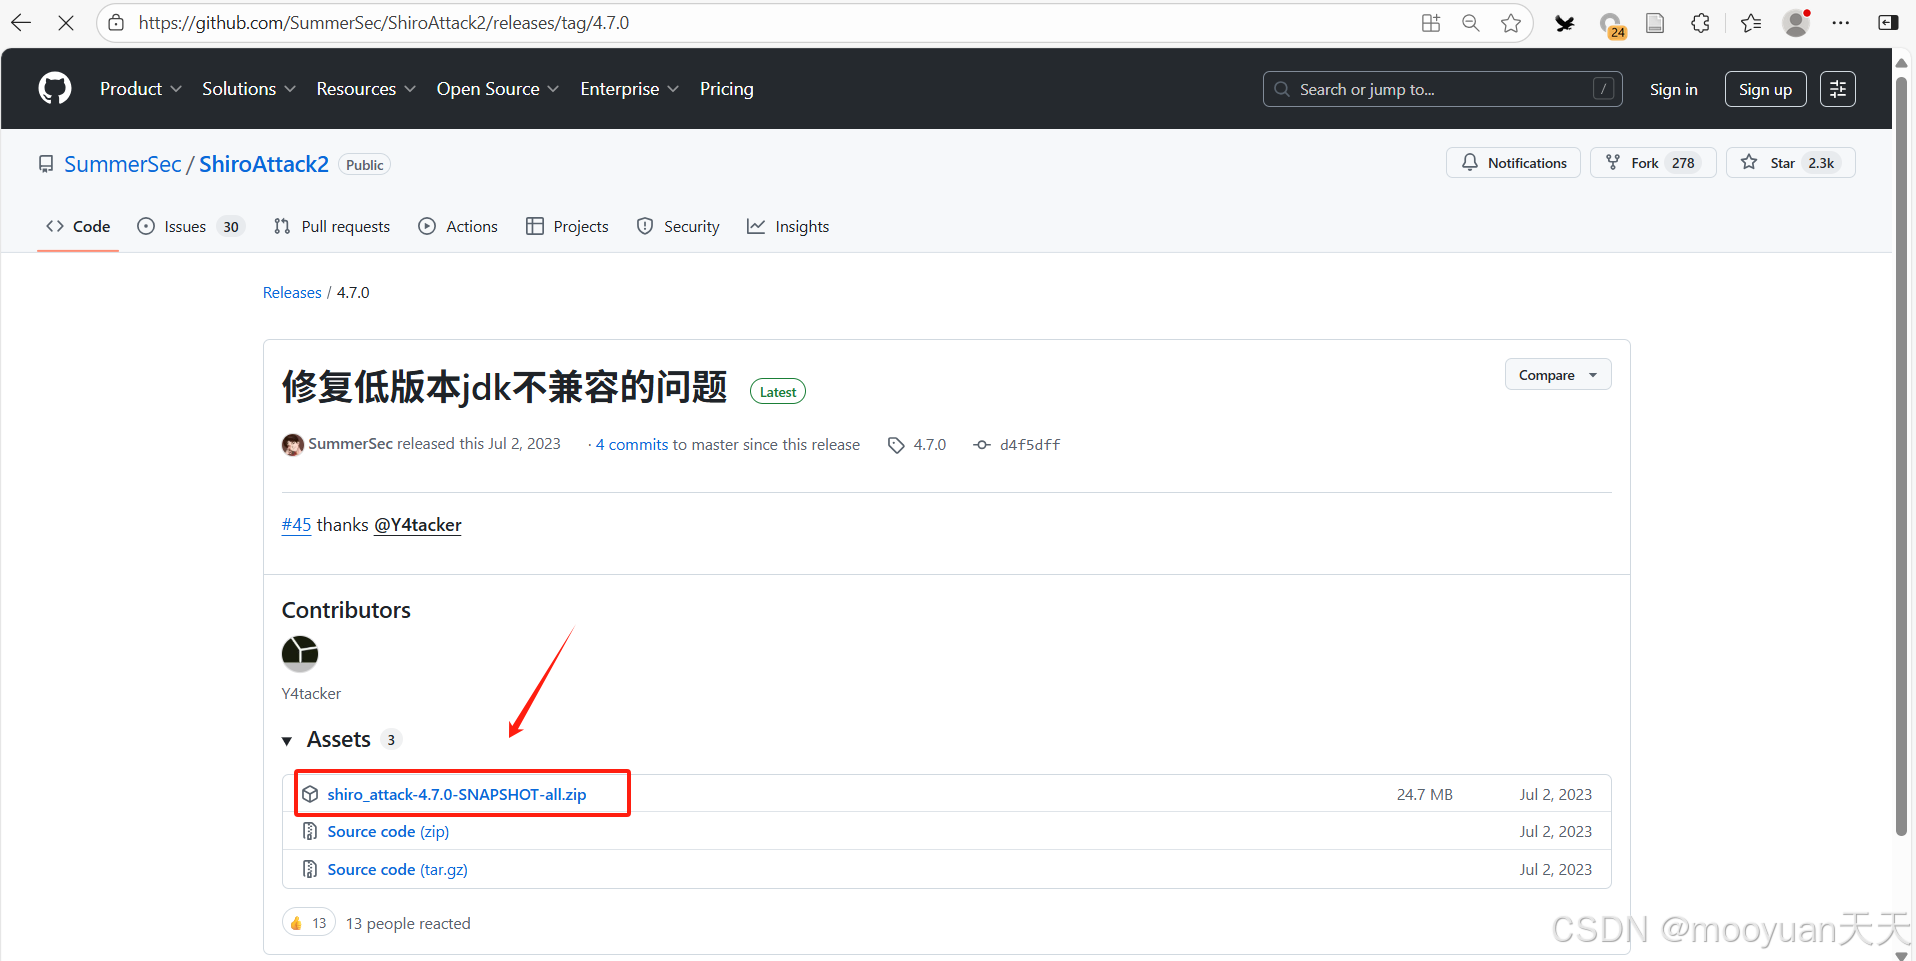1916x961 pixels.
Task: Open the reading list page icon
Action: click(x=1655, y=23)
